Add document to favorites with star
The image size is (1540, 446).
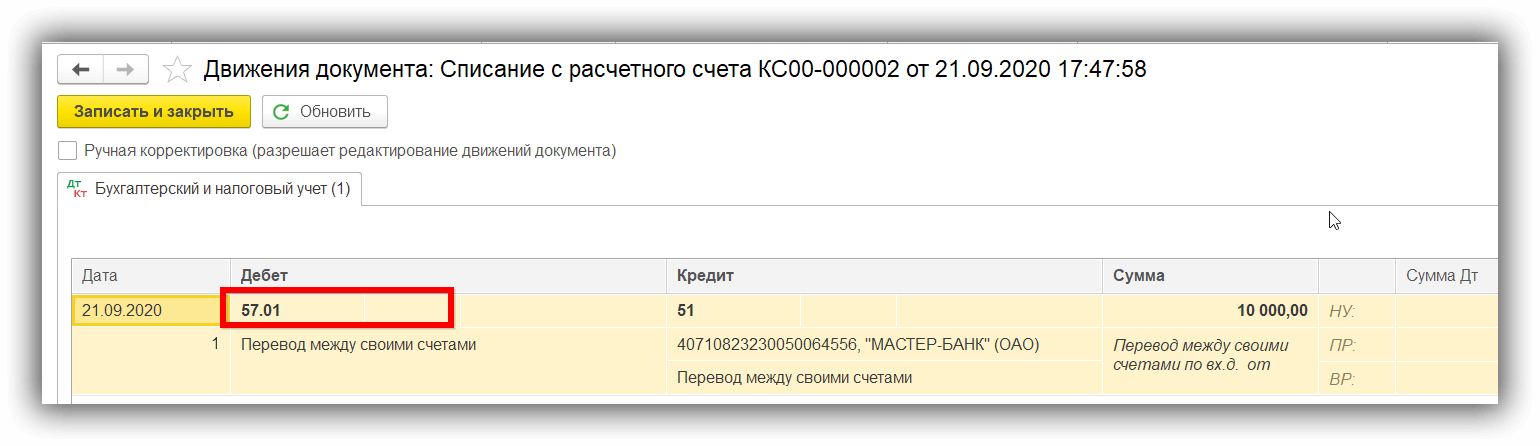[x=177, y=69]
